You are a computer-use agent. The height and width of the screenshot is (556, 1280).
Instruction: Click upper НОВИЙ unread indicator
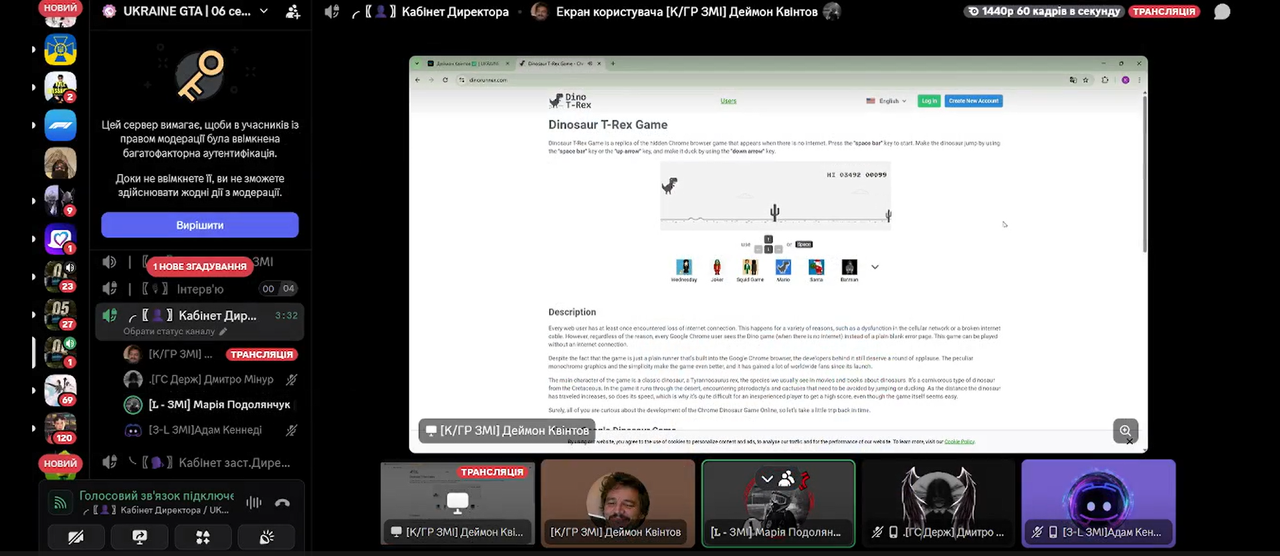pyautogui.click(x=60, y=8)
